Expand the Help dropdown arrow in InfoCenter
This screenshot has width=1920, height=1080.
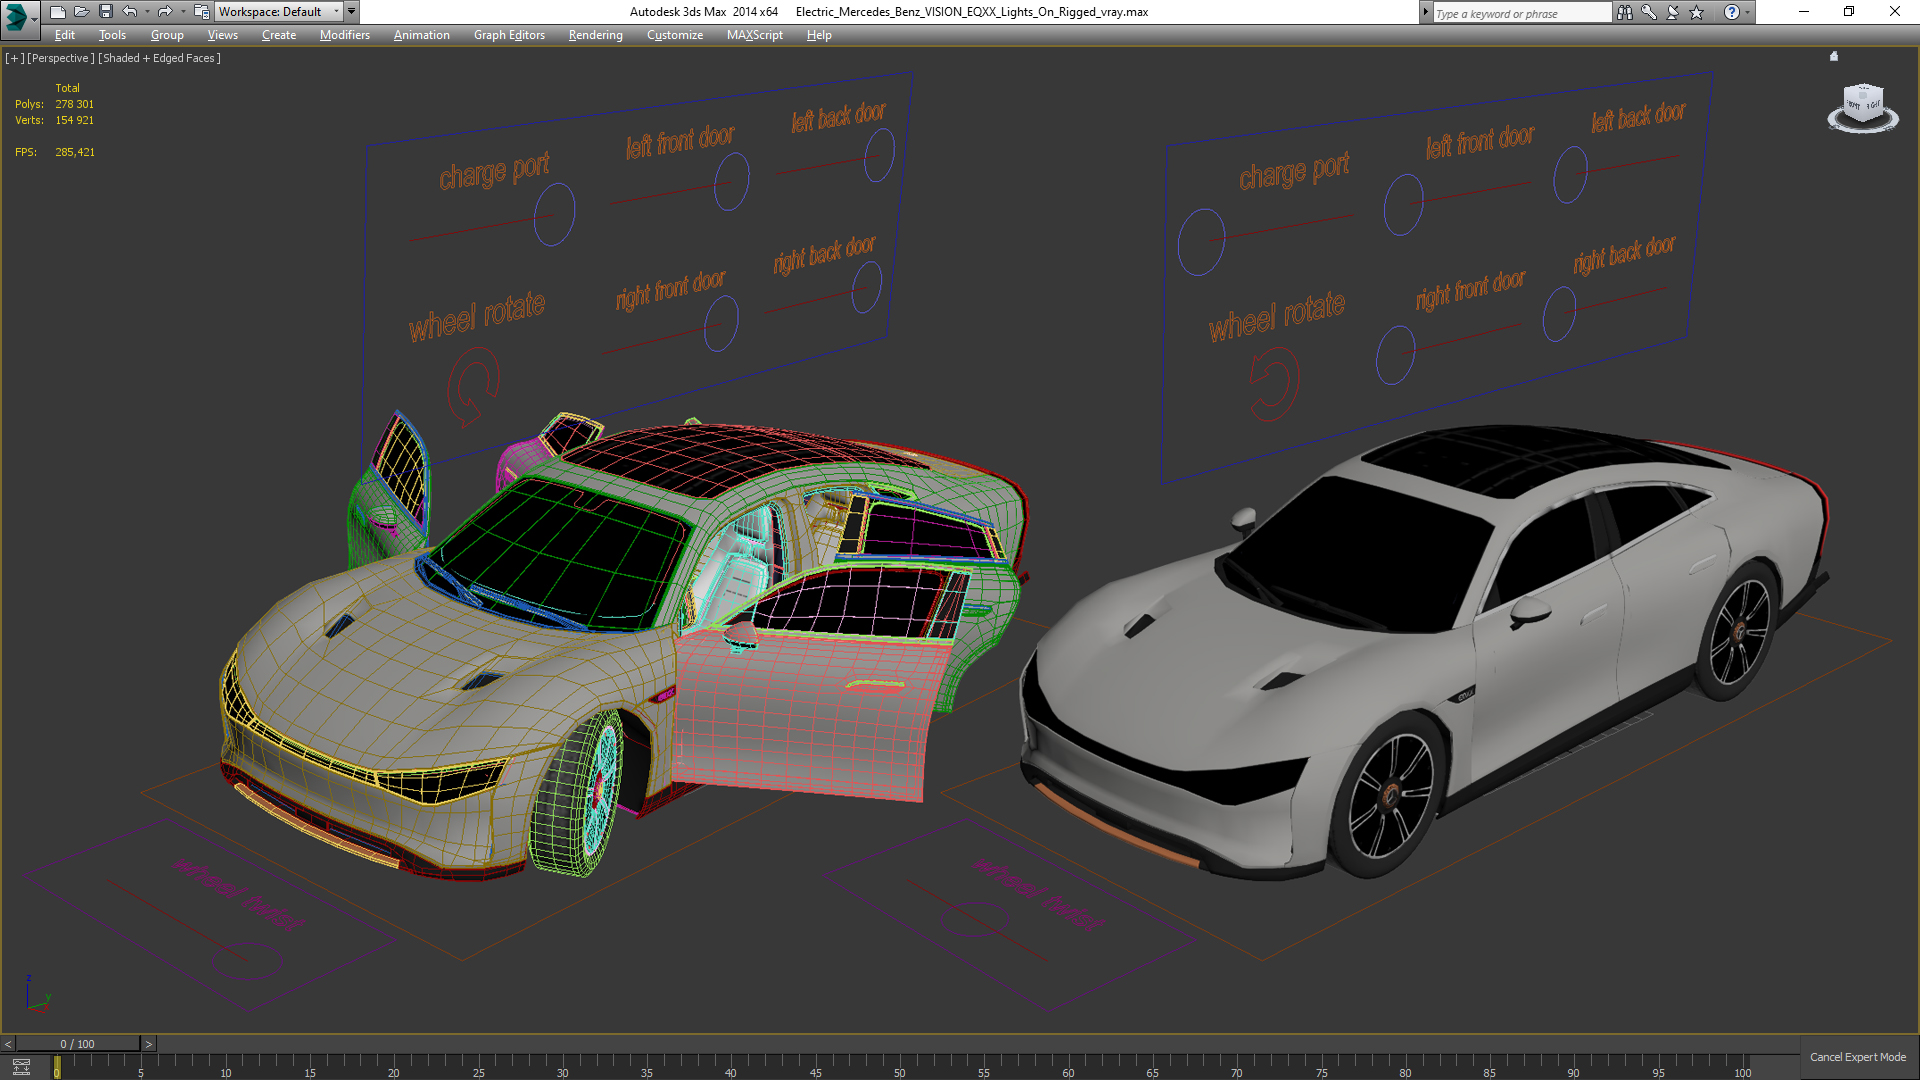click(1748, 12)
